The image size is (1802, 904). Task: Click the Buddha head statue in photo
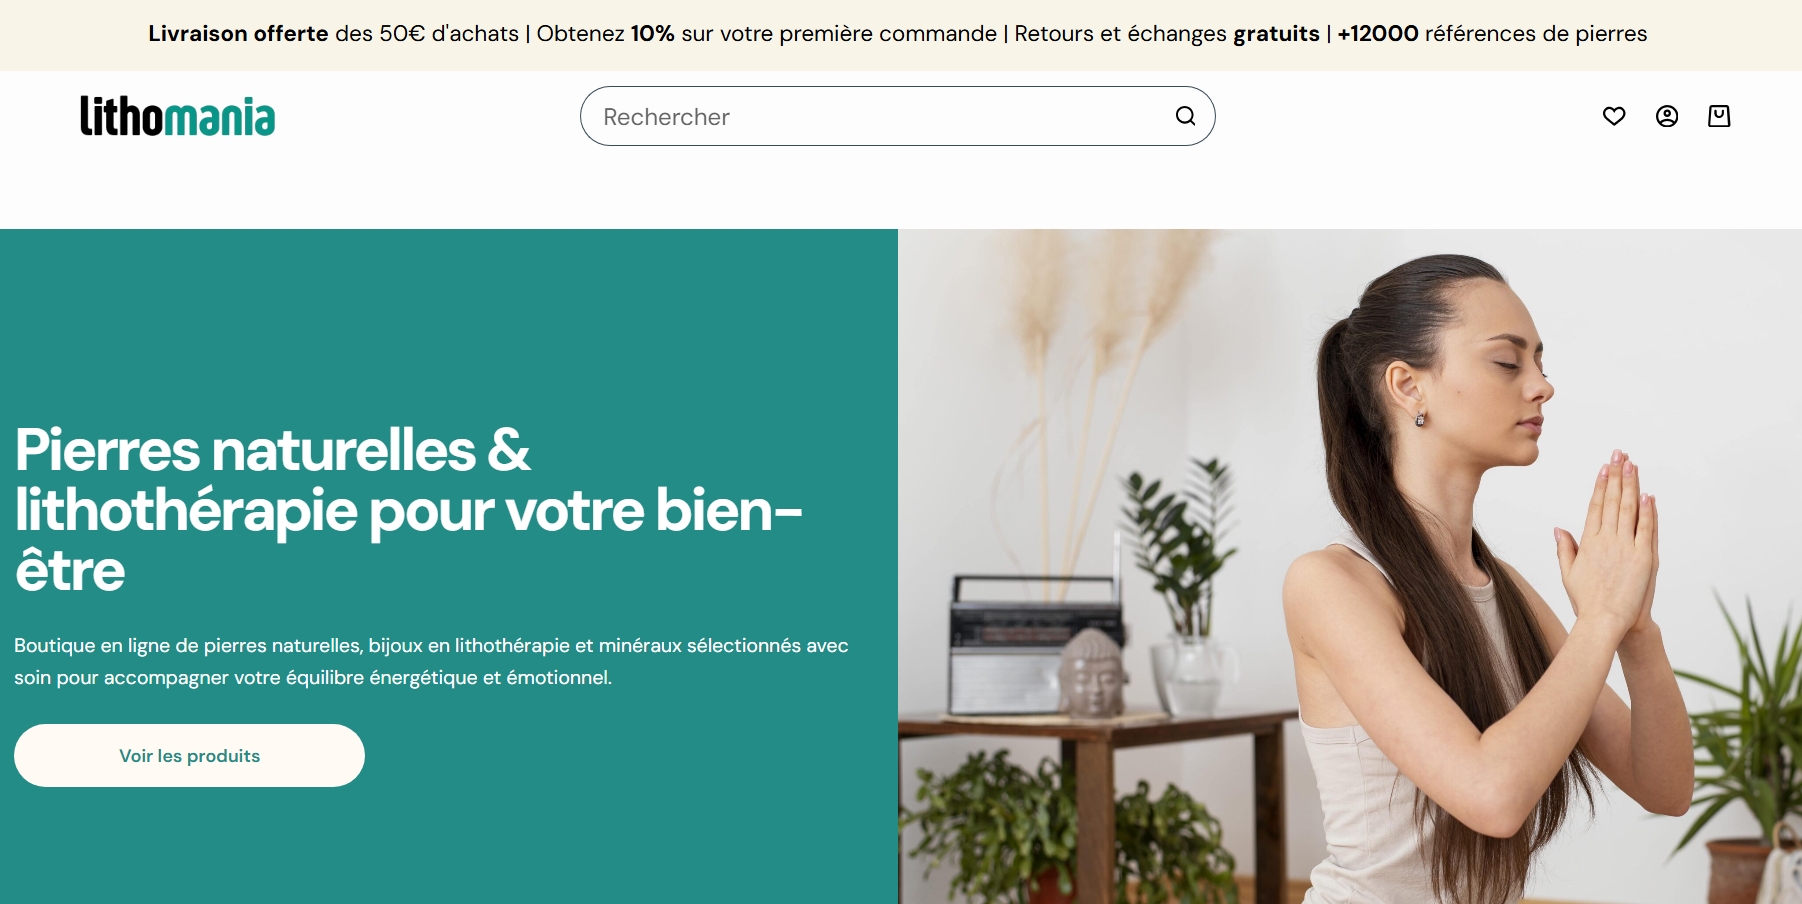coord(1094,672)
